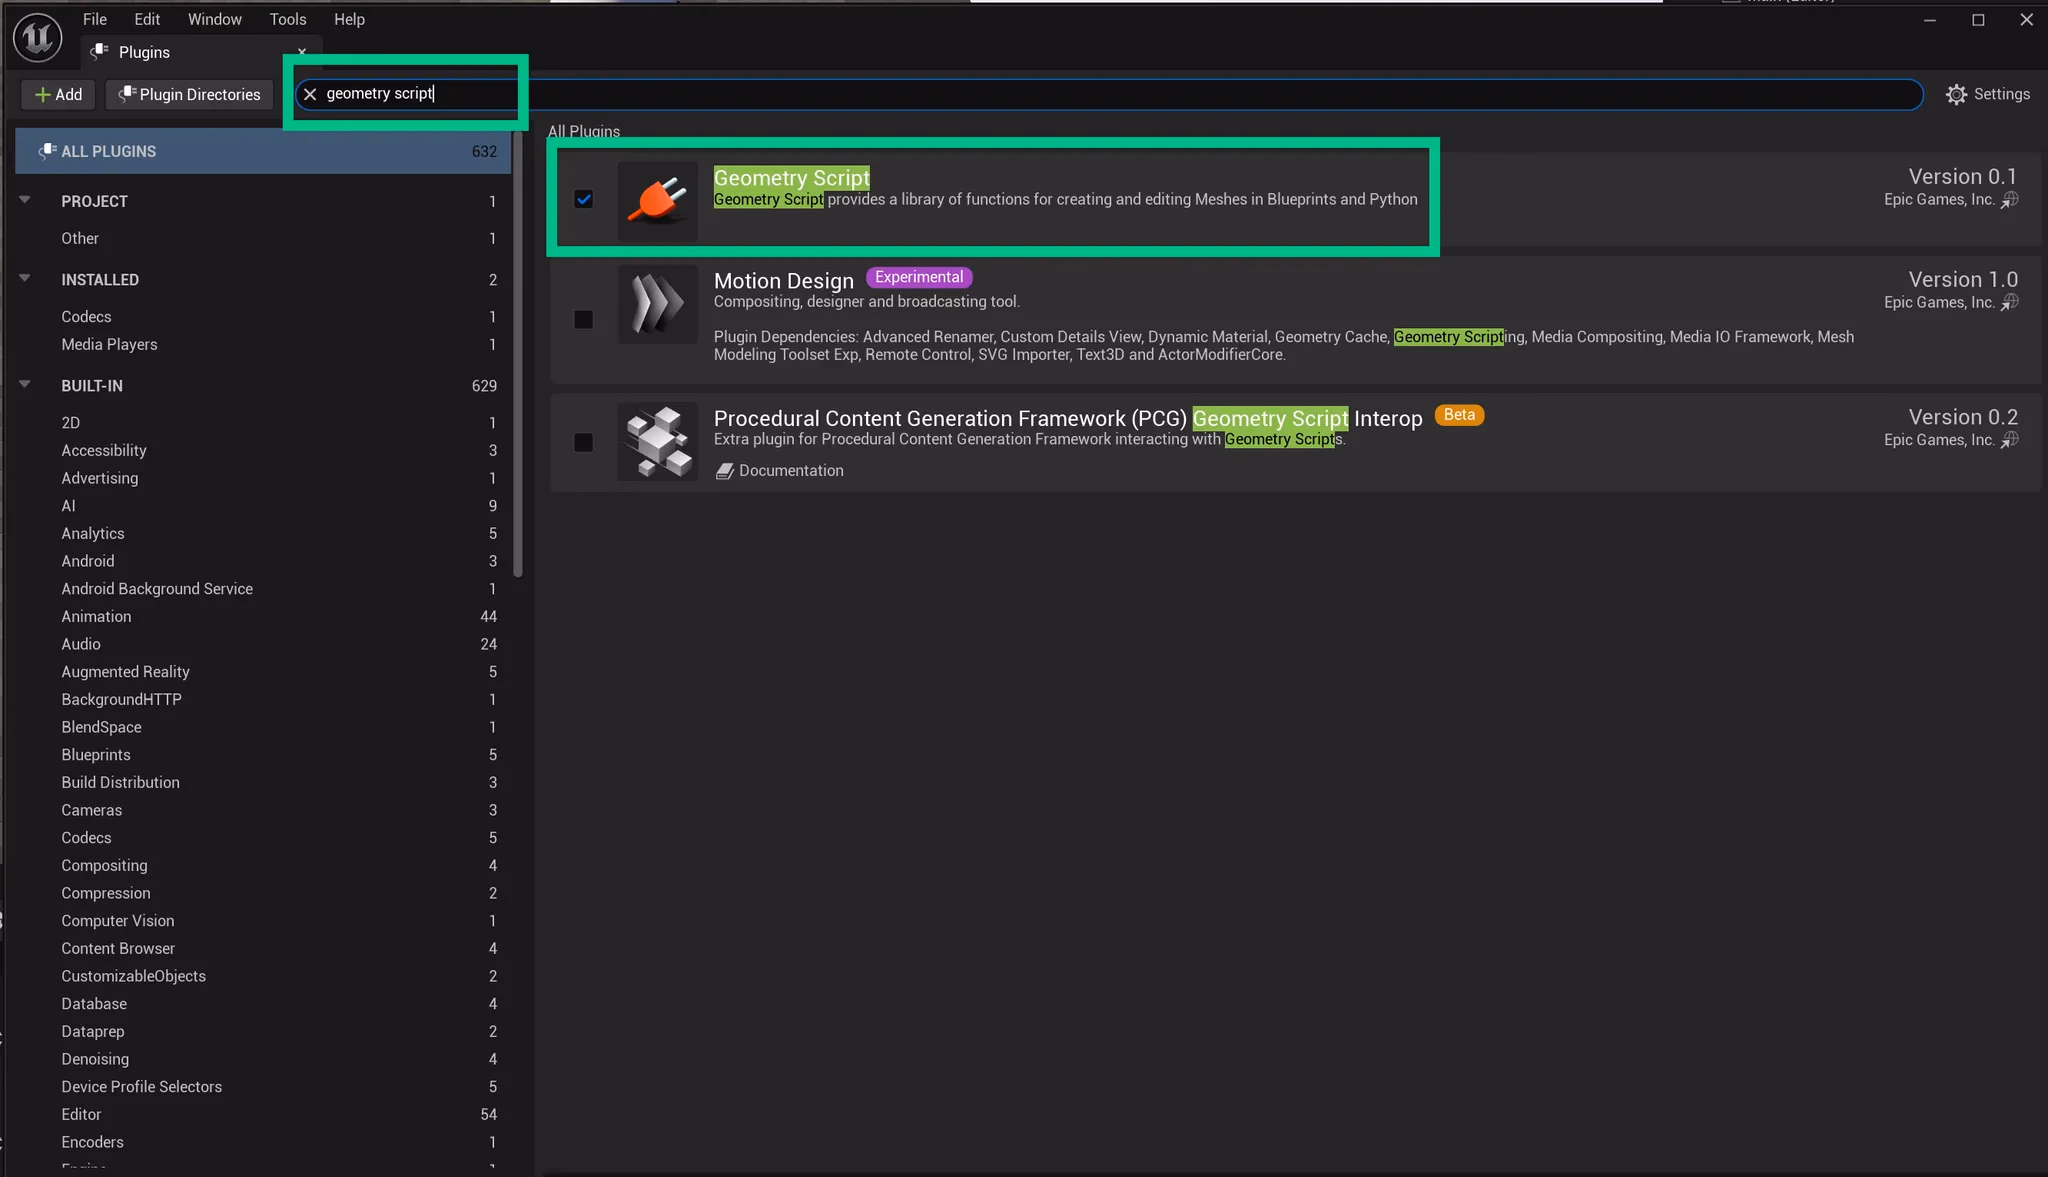Screen dimensions: 2048x1177
Task: Collapse the BUILT-IN section
Action: 24,385
